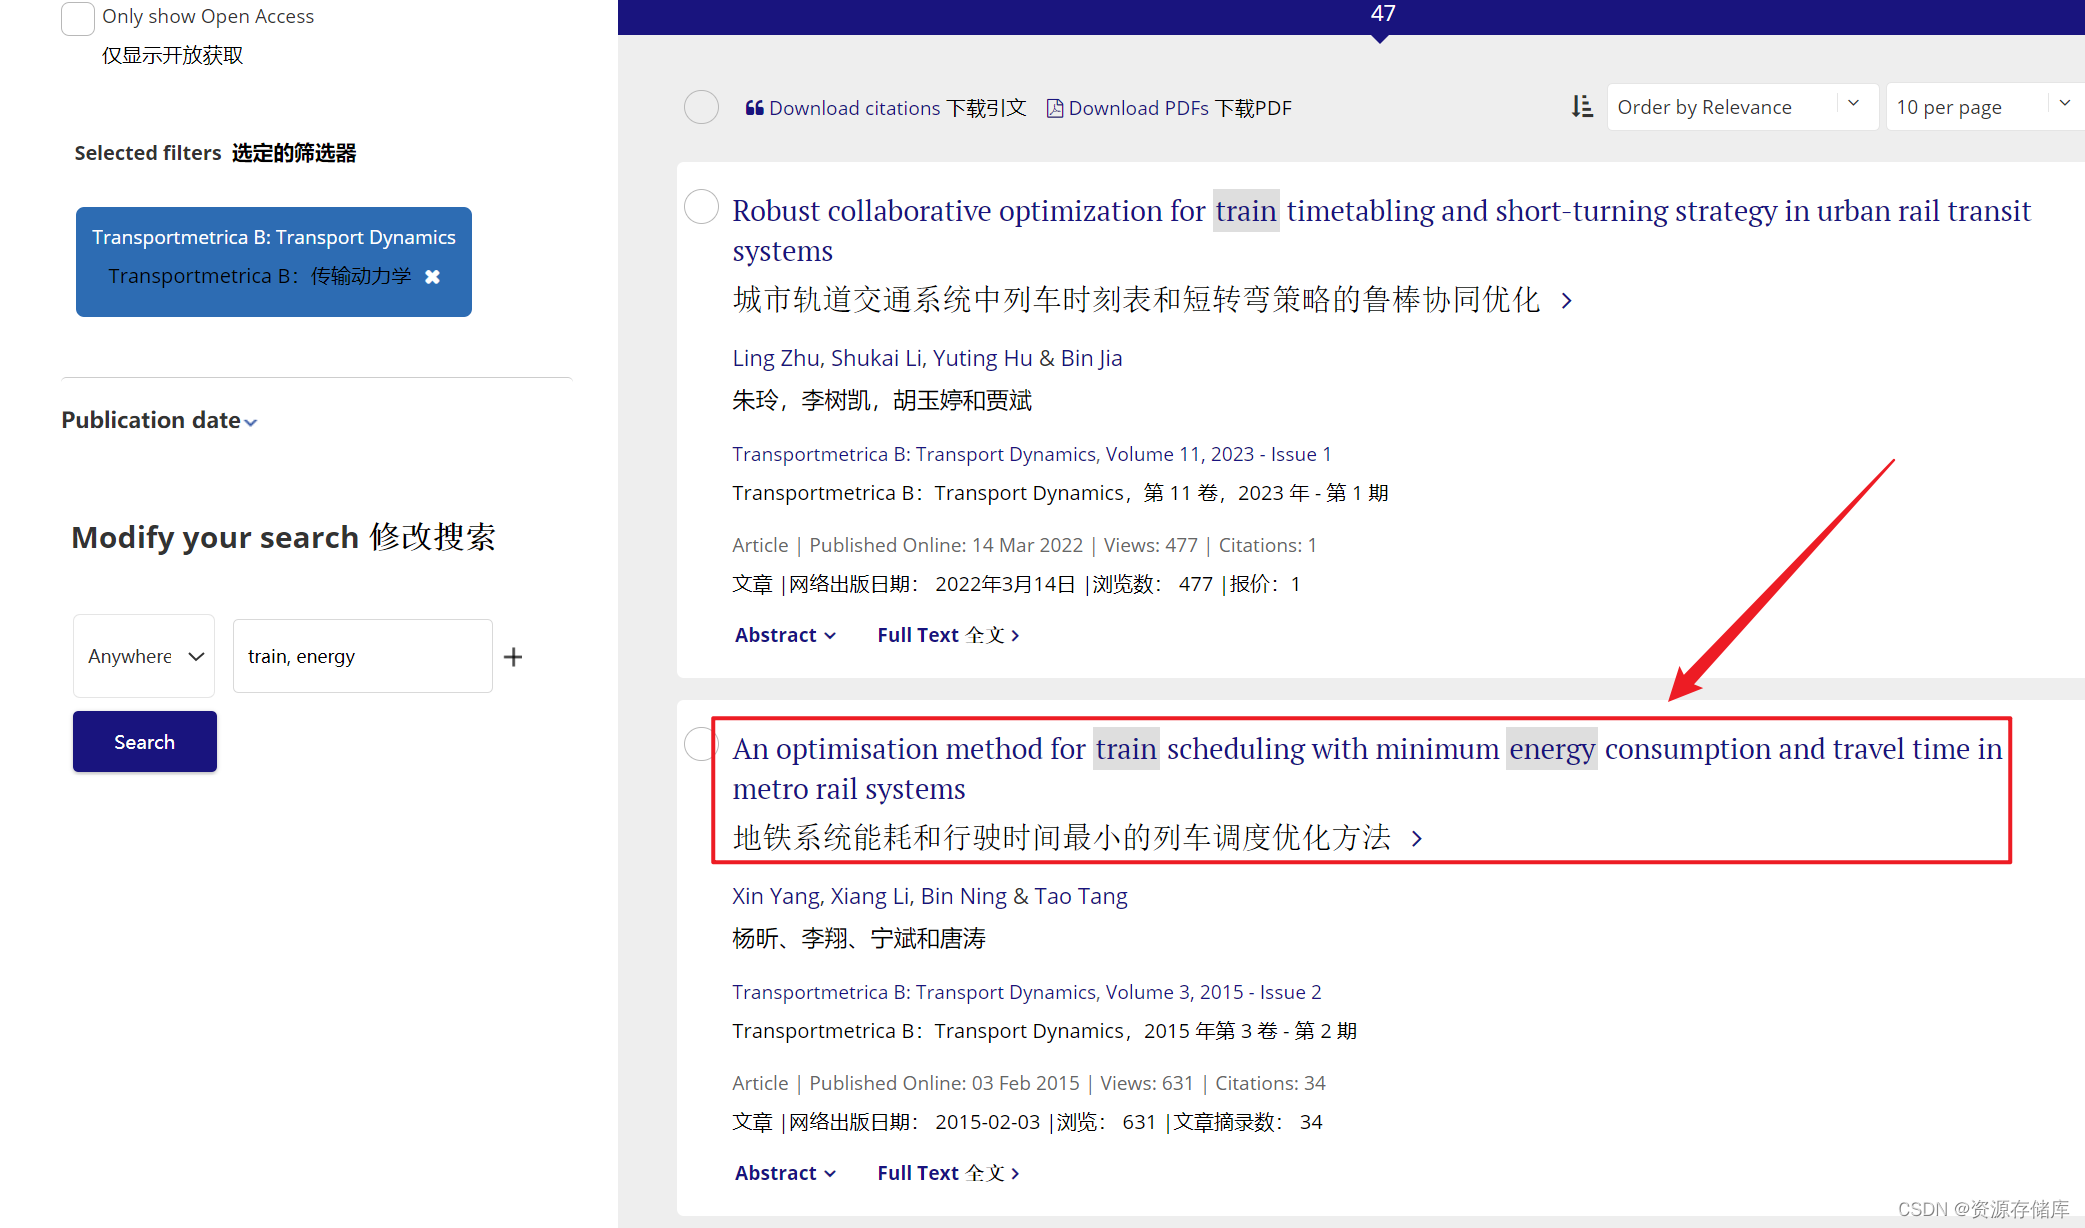
Task: Remove the Transportmetrica B filter with X
Action: coord(432,277)
